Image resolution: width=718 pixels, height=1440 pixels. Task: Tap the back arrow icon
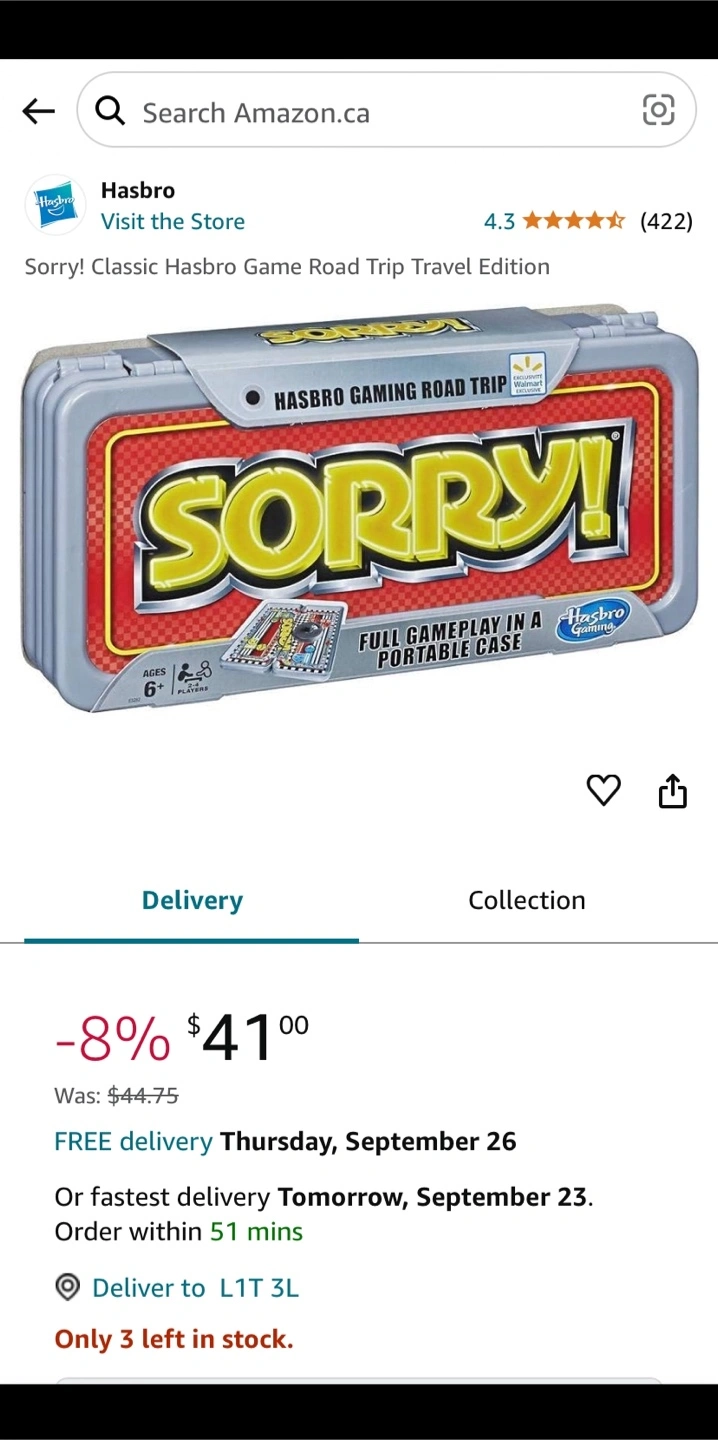(x=38, y=111)
